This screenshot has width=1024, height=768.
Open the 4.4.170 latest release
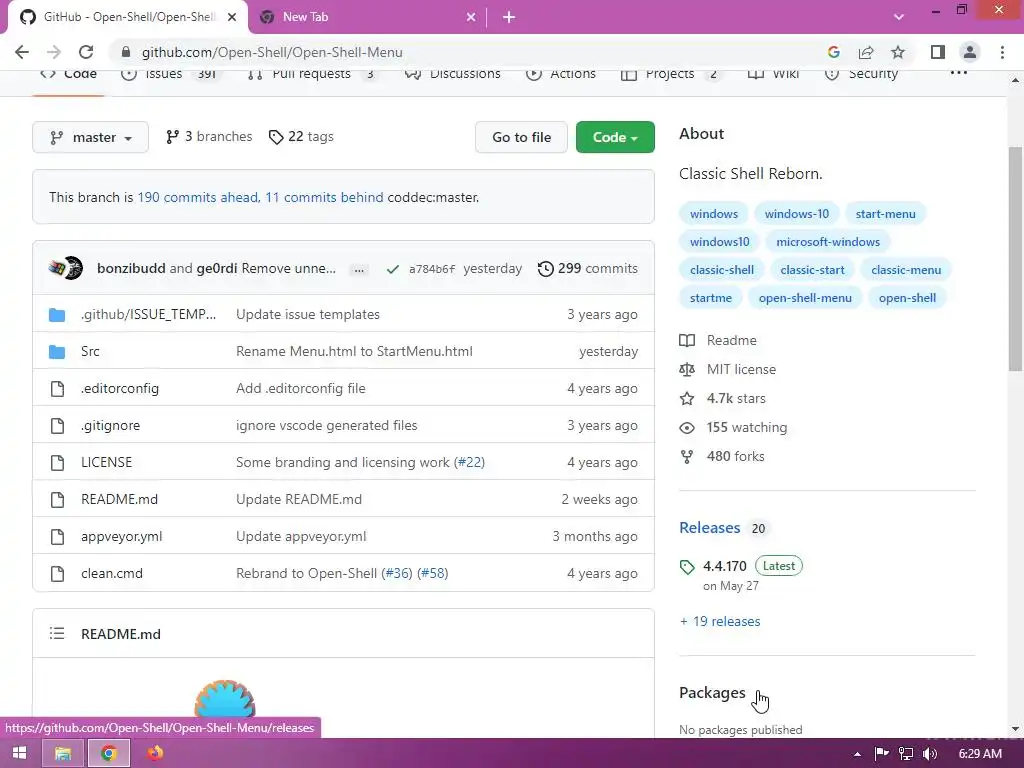724,566
